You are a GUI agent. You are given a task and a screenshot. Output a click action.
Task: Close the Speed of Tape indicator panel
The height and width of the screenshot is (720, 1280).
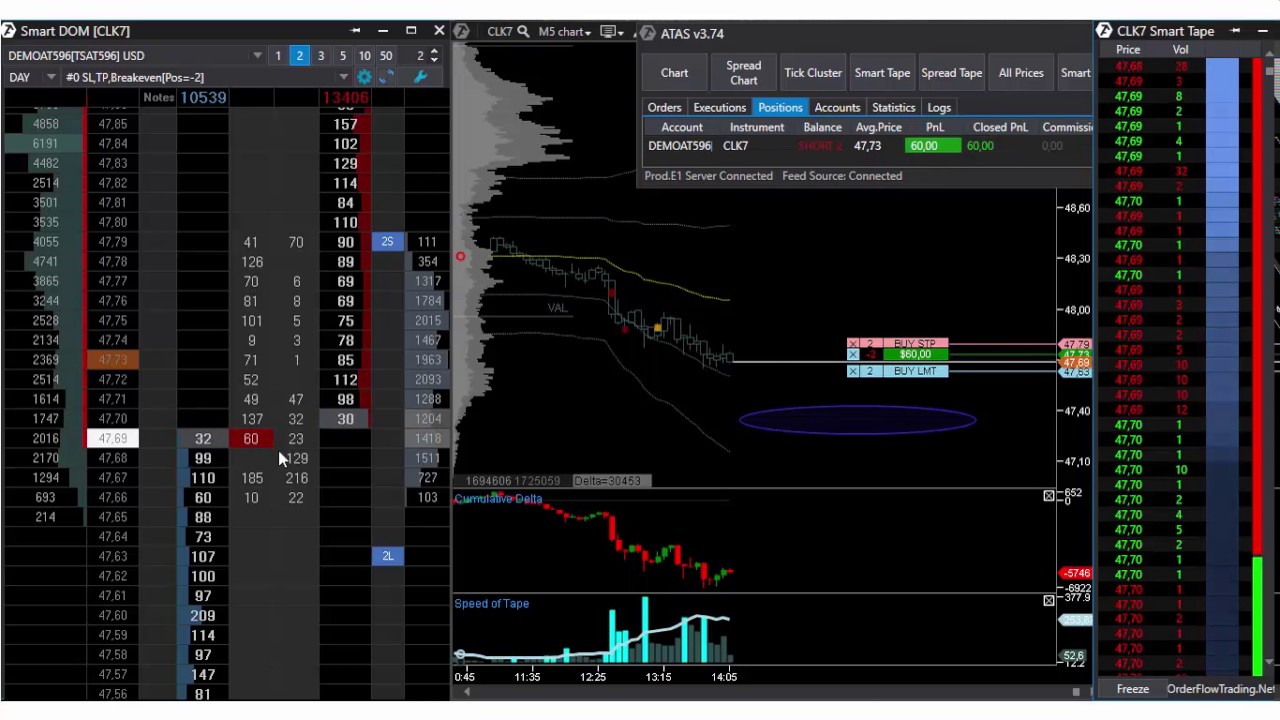1049,600
